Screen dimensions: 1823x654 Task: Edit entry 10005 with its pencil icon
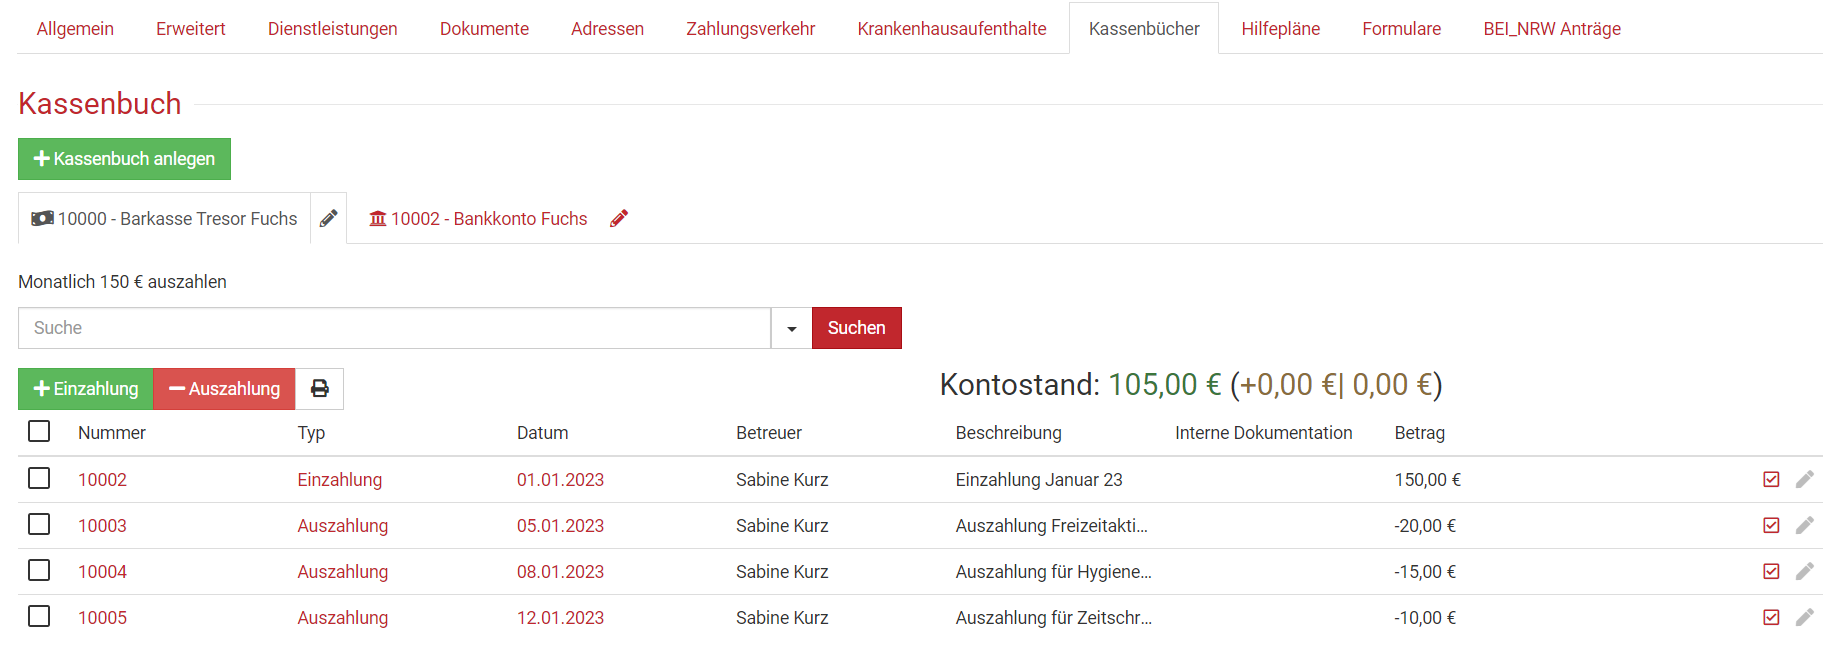pos(1804,618)
